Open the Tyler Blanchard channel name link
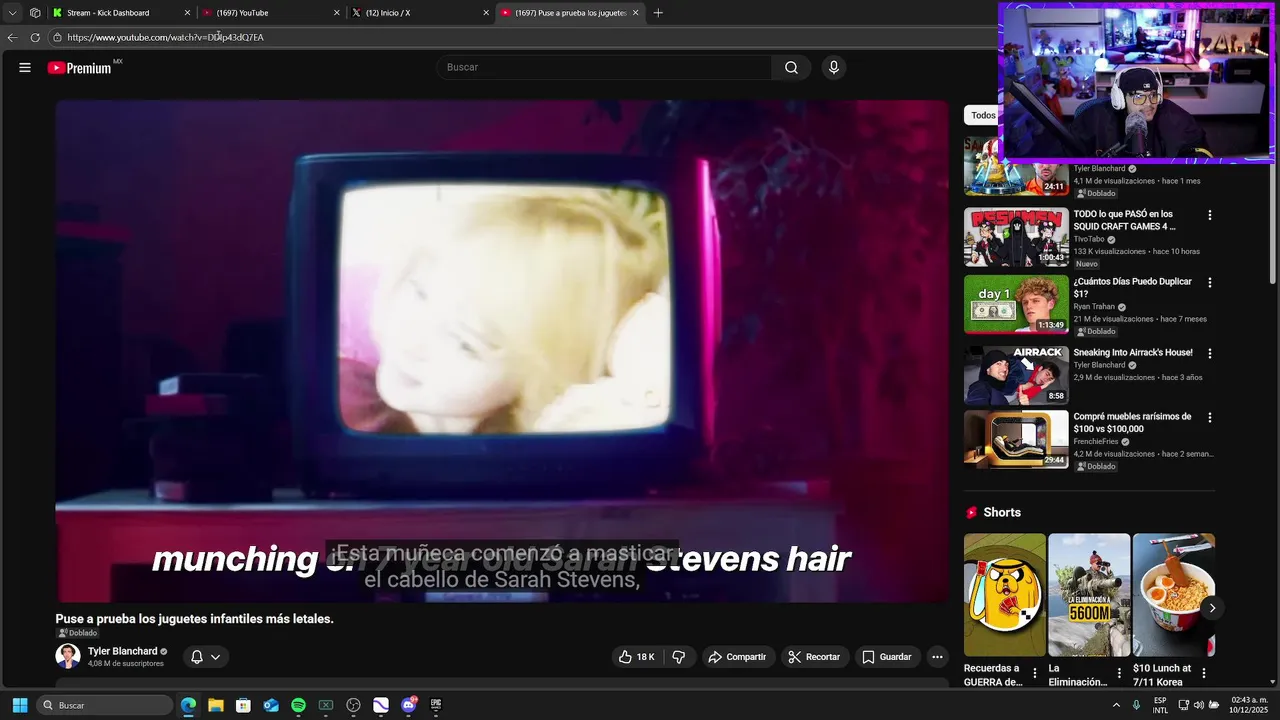 coord(123,651)
